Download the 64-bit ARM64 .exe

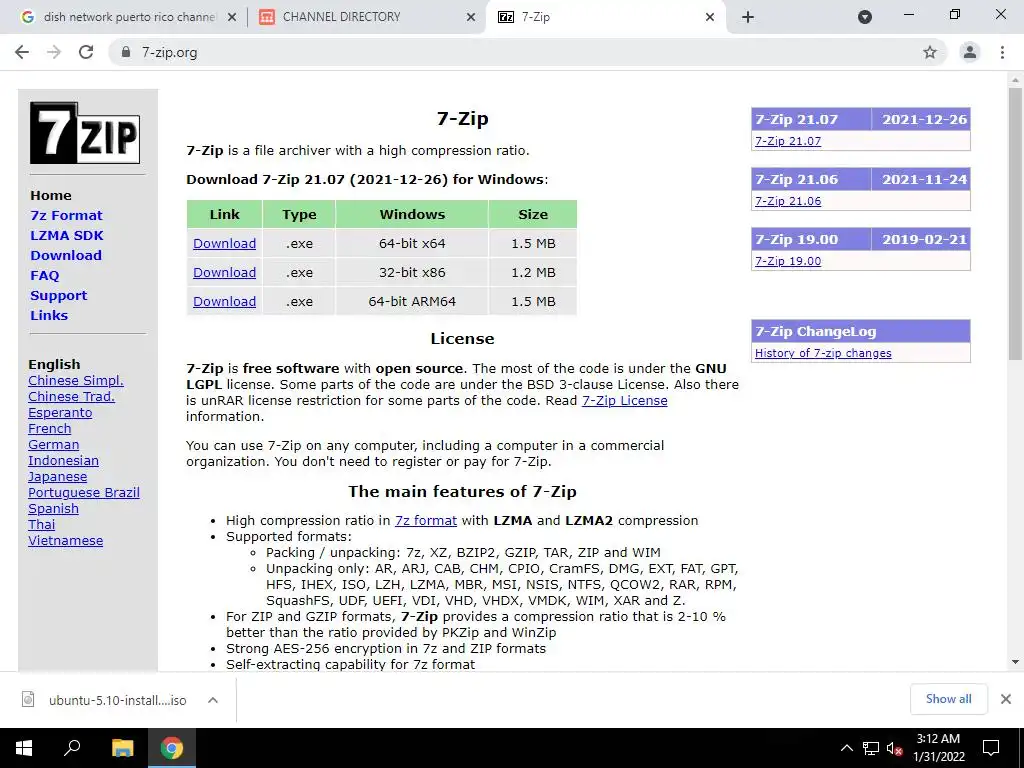[224, 302]
